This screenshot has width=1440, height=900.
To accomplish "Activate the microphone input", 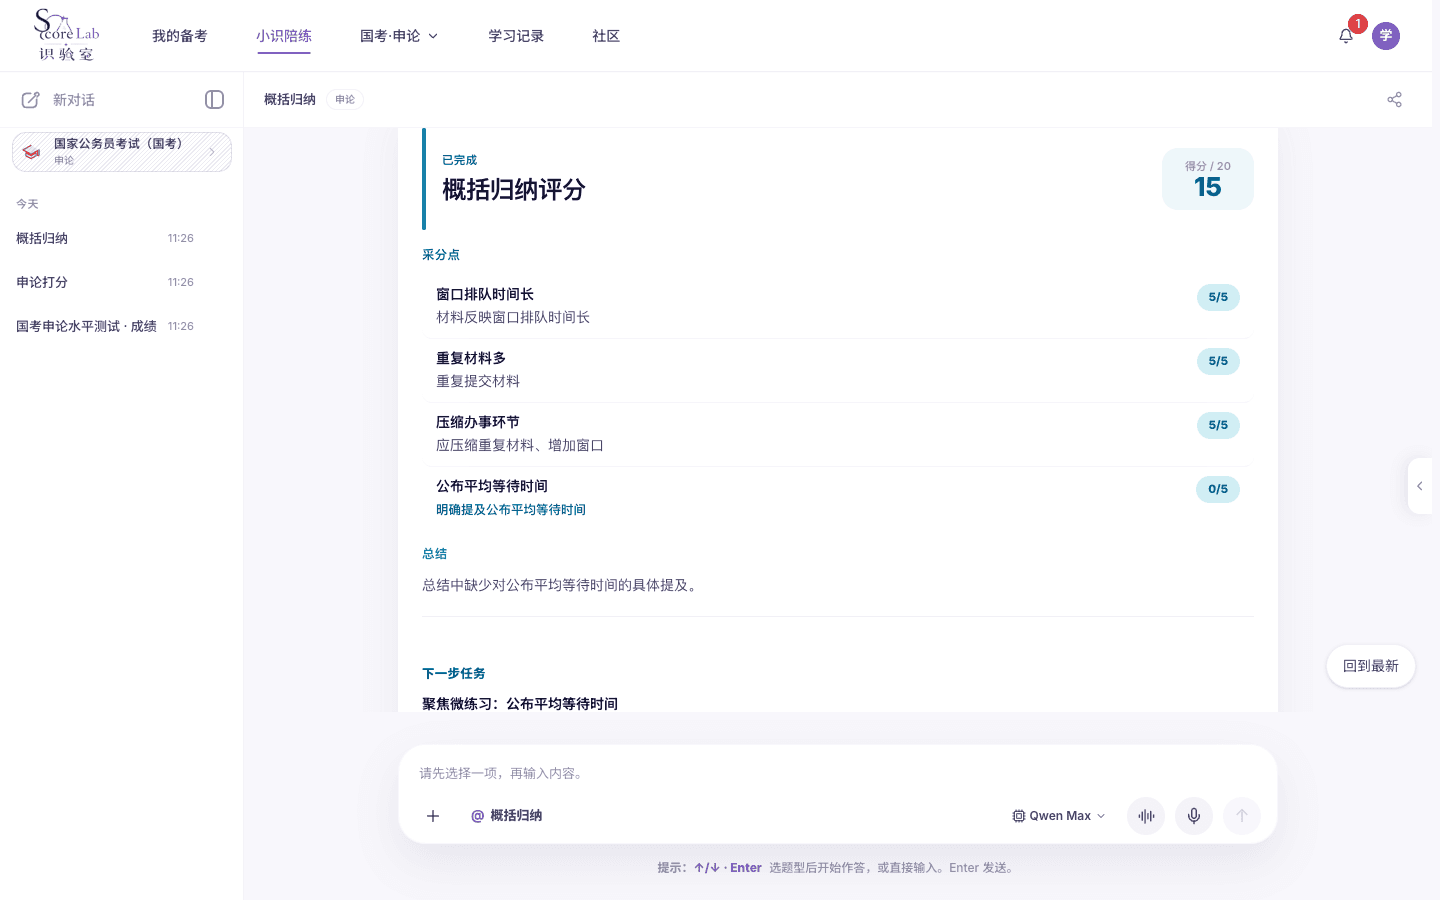I will tap(1194, 816).
